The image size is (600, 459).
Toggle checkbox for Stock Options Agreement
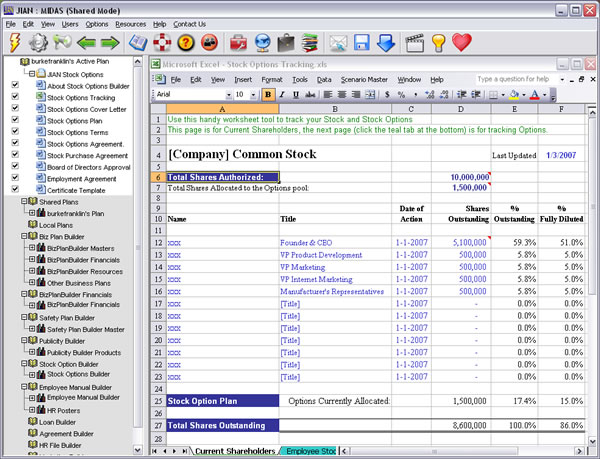click(15, 143)
